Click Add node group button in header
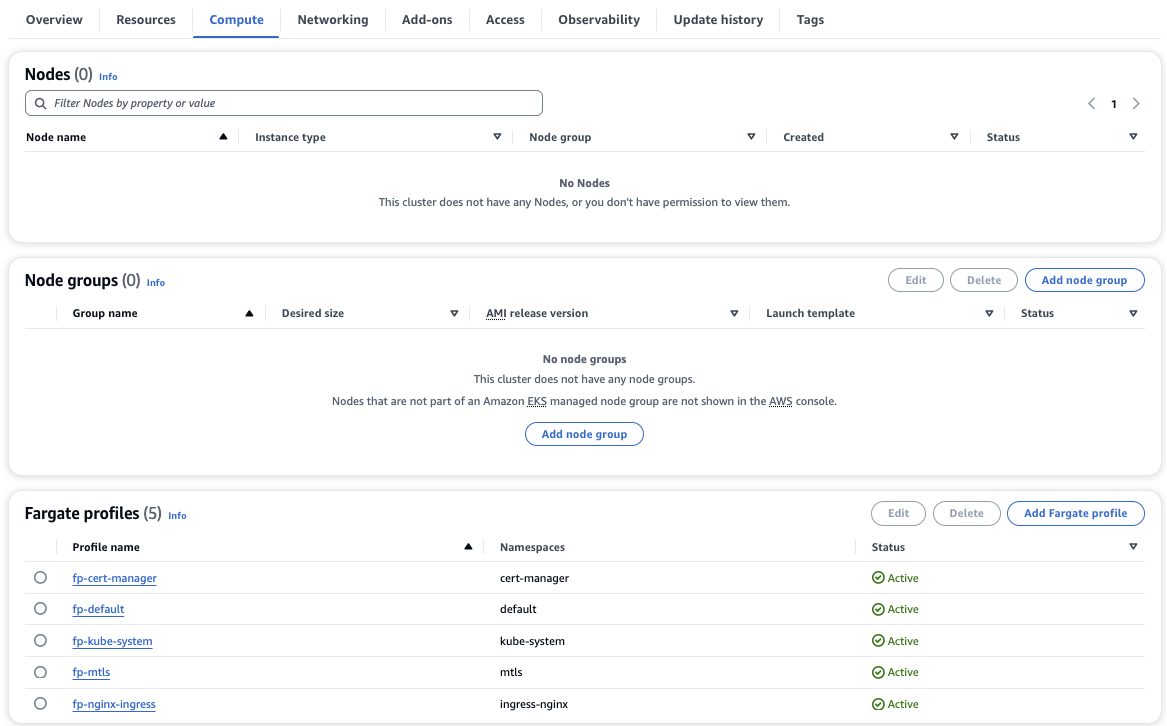The image size is (1167, 726). click(x=1084, y=280)
